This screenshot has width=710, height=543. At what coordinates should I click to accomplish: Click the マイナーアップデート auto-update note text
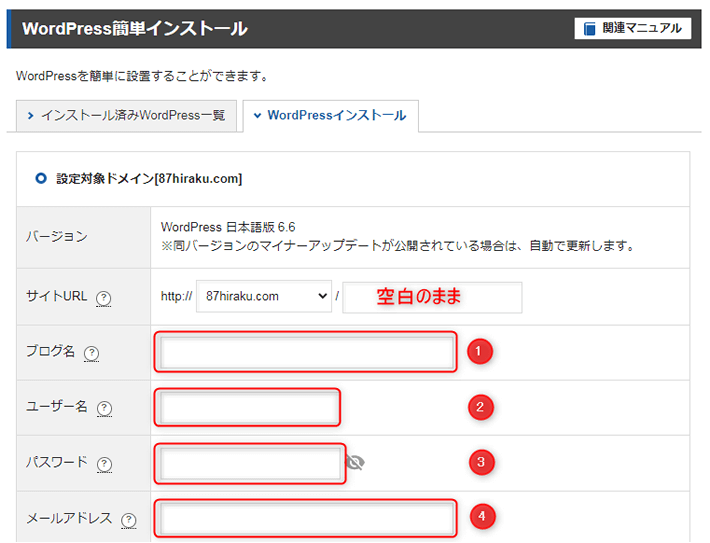pos(397,246)
